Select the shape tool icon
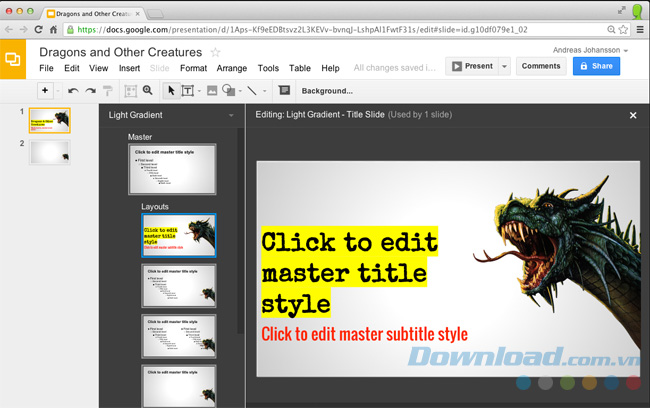650x408 pixels. 228,90
